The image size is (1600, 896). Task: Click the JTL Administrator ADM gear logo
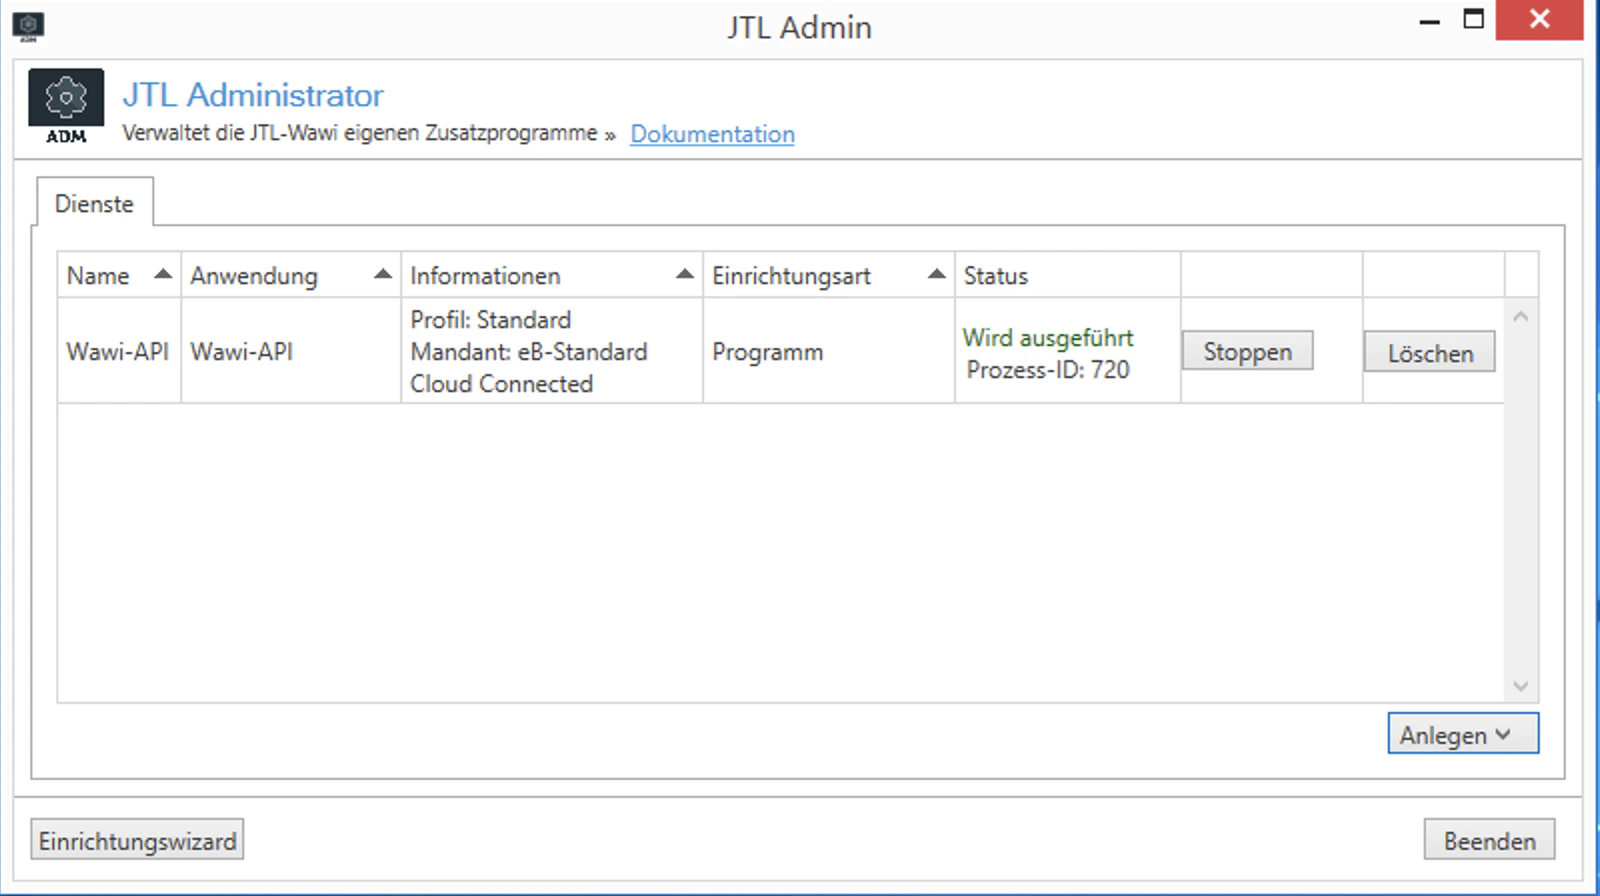click(x=66, y=107)
